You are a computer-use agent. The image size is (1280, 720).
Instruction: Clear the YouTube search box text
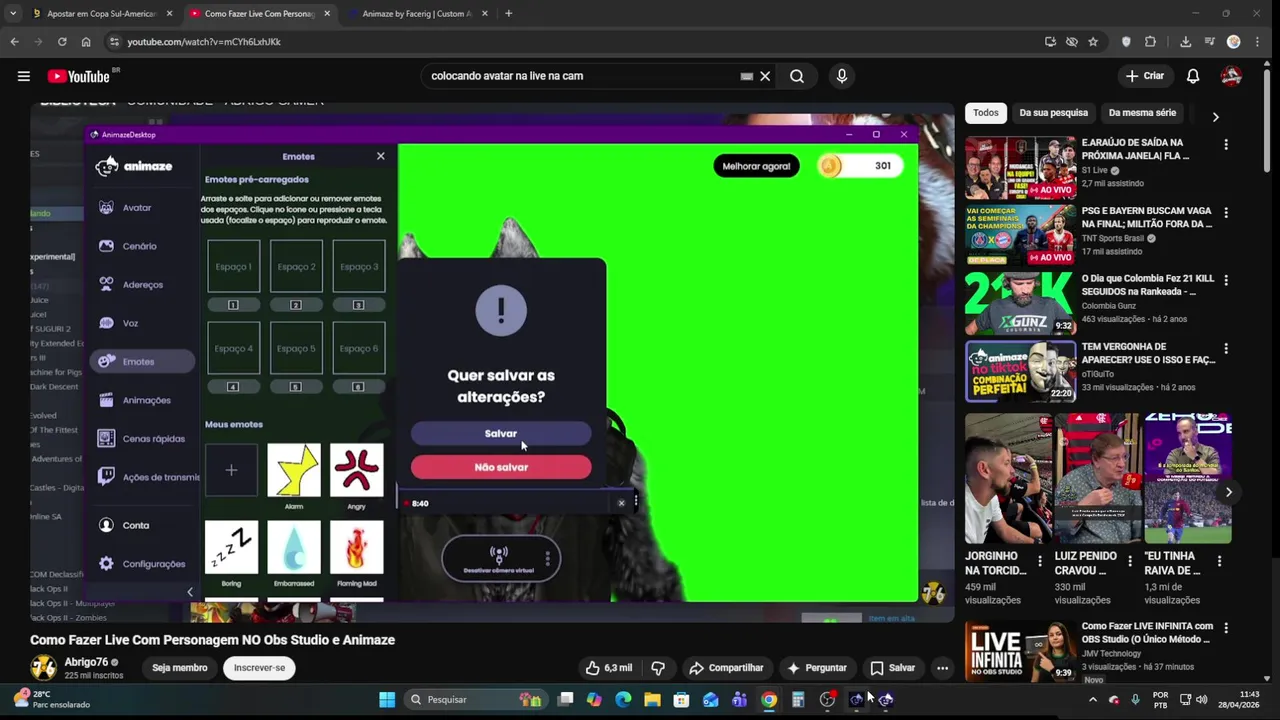coord(765,76)
